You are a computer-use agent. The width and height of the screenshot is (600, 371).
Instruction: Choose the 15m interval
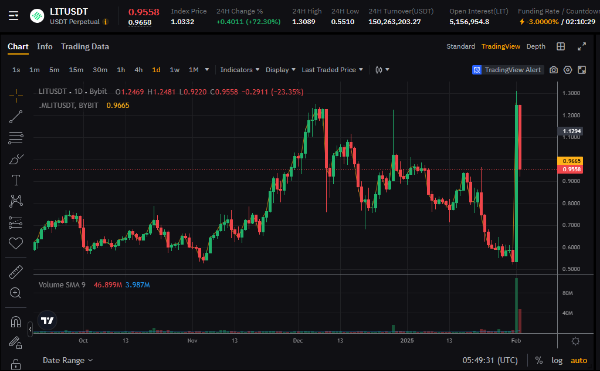76,70
